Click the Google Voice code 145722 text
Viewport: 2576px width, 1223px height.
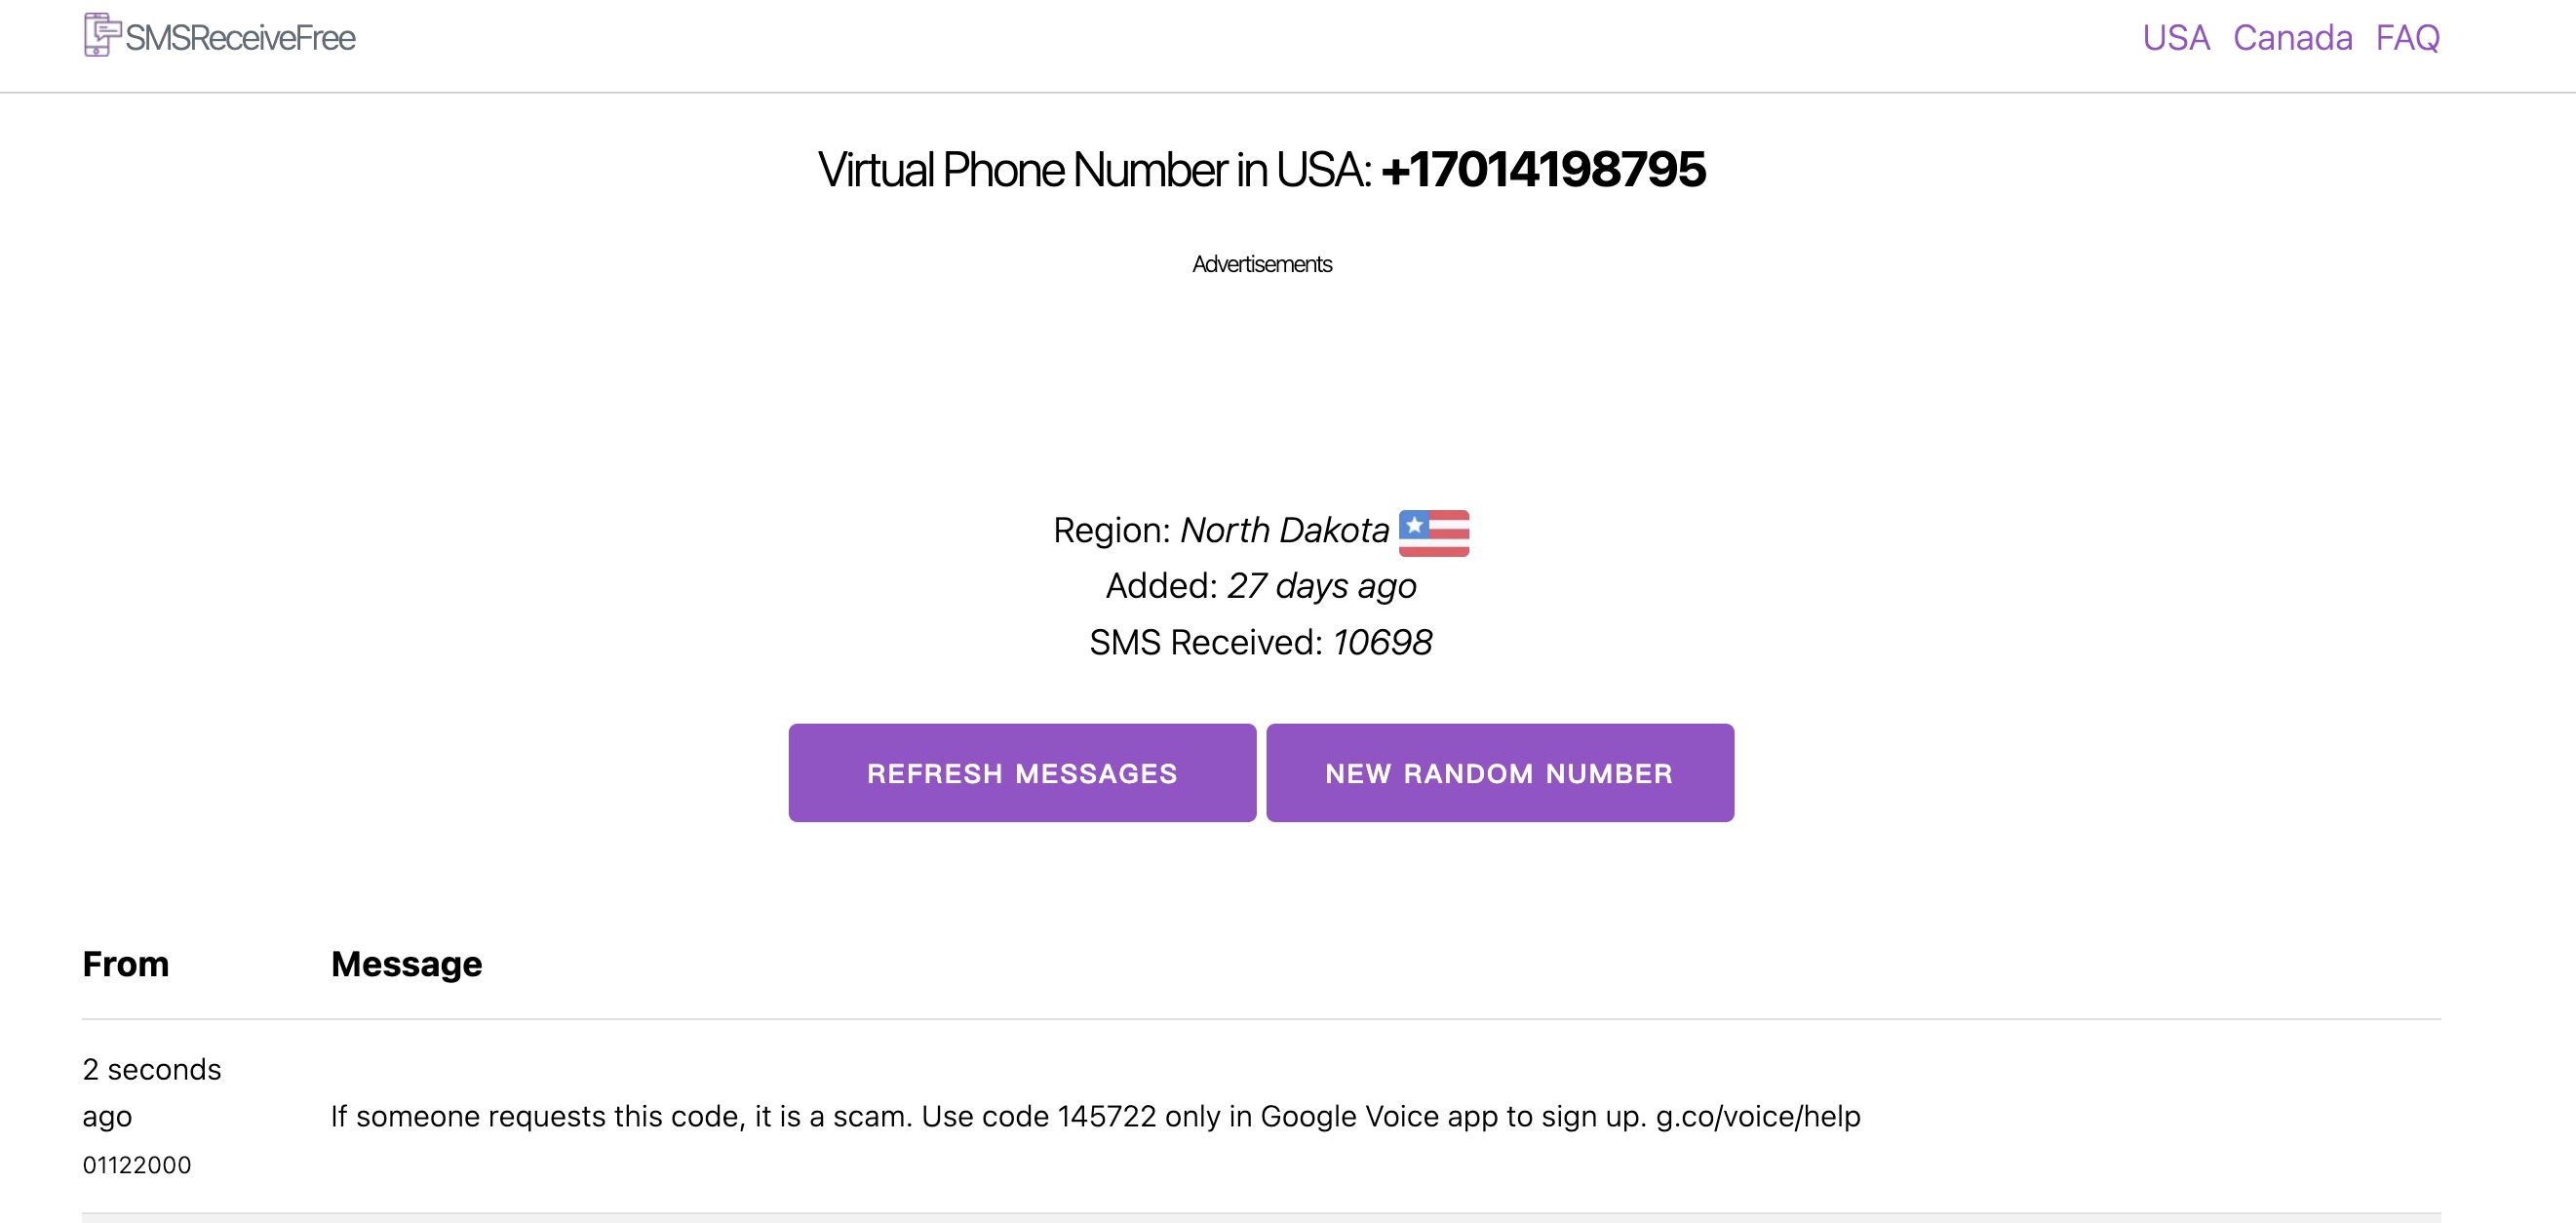point(1106,1116)
